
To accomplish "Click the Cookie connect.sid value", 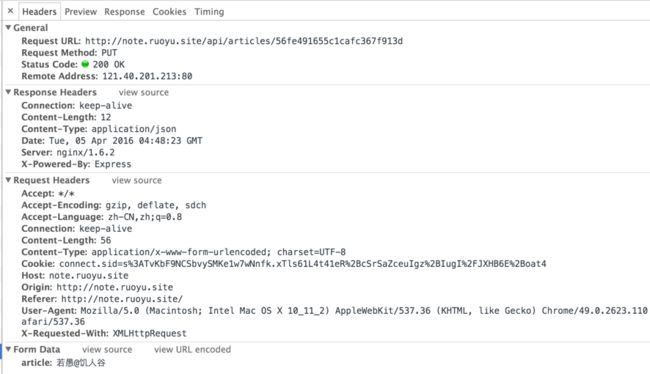I will click(x=303, y=264).
